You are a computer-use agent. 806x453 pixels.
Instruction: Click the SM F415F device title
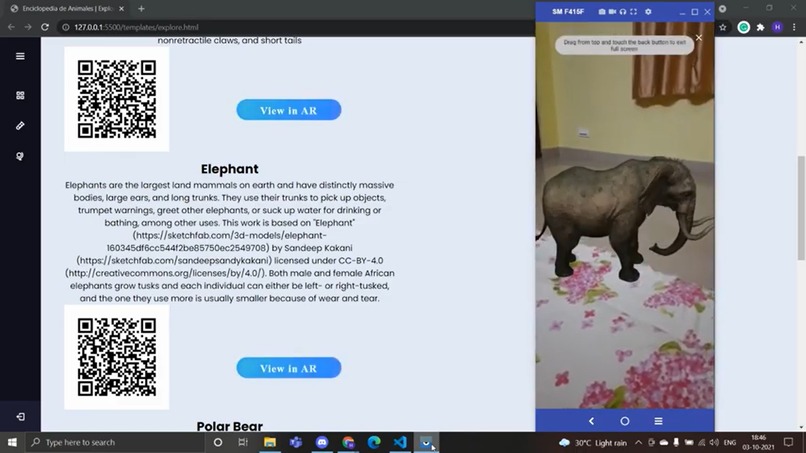[568, 11]
